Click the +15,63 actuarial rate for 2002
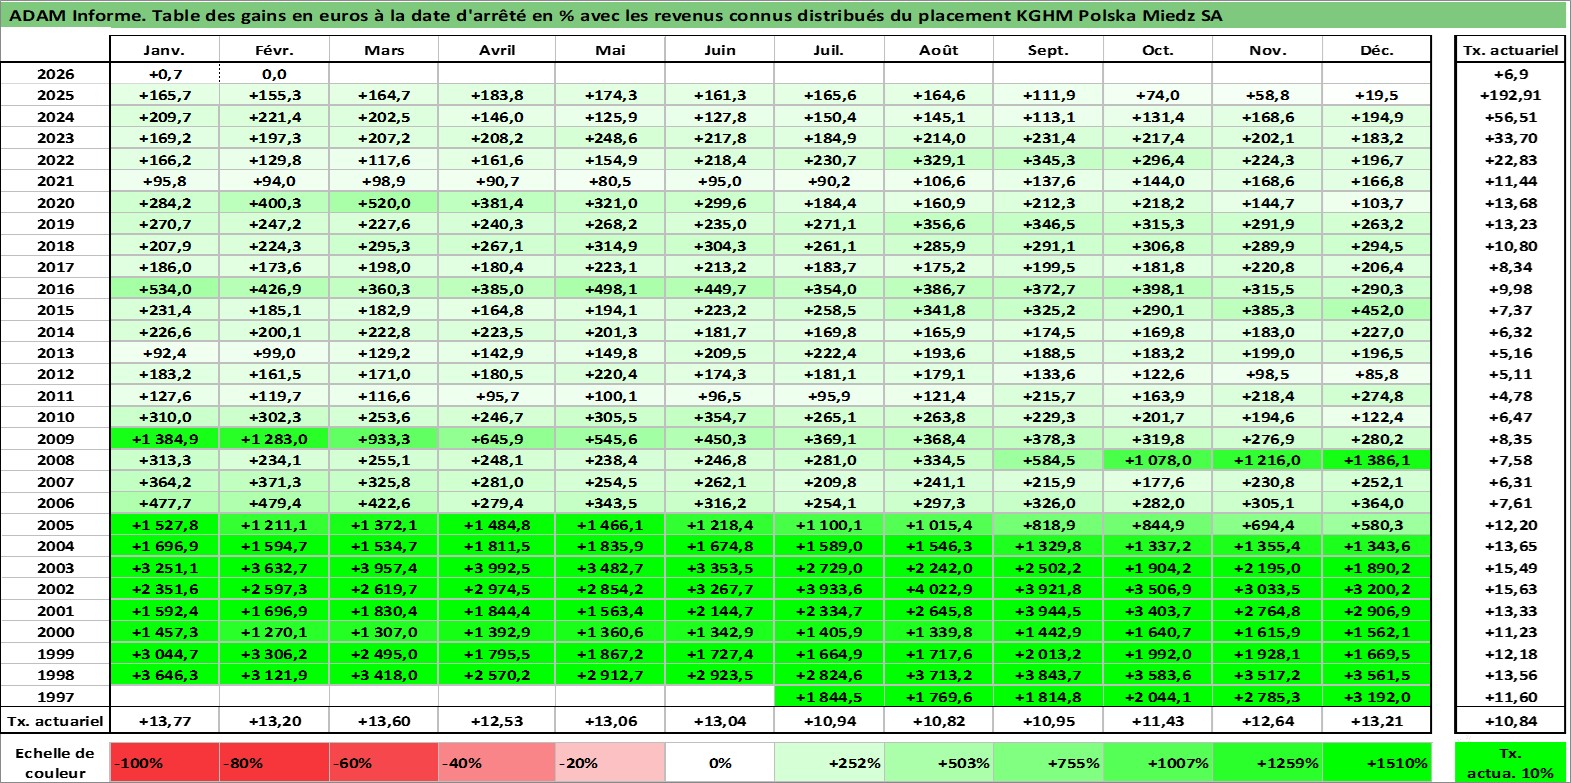This screenshot has width=1571, height=783. coord(1510,589)
